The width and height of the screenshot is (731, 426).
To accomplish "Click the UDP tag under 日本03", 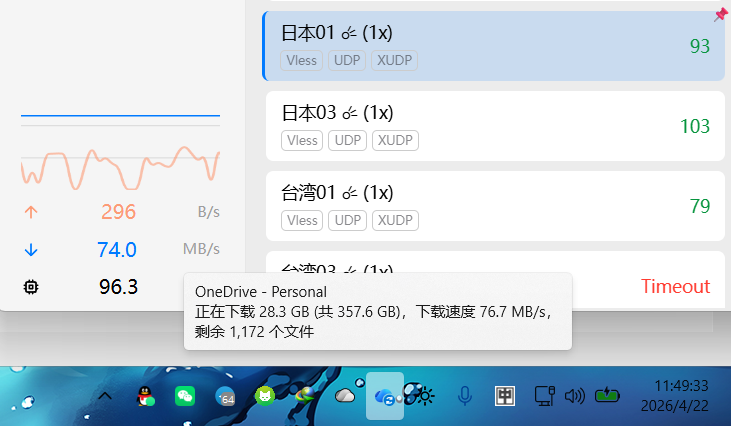I will tap(348, 140).
